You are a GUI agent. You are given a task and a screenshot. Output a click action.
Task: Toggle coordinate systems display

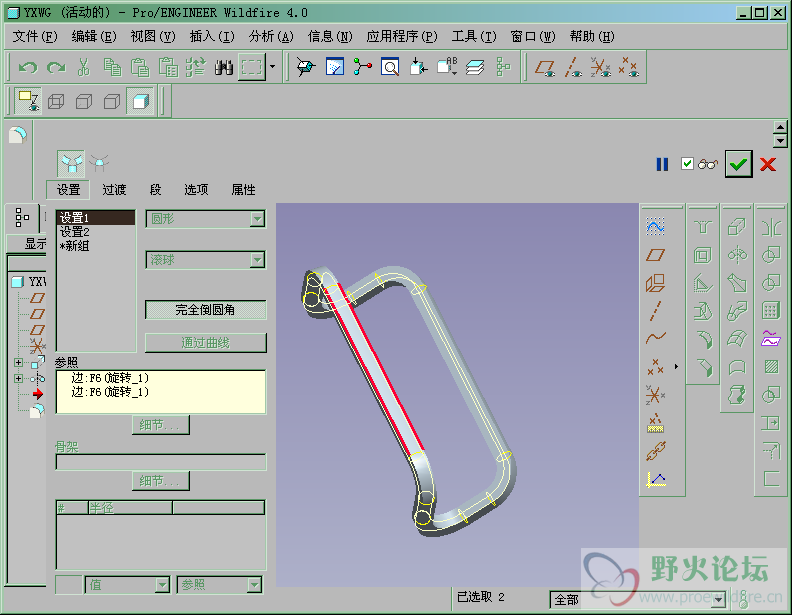[x=601, y=67]
